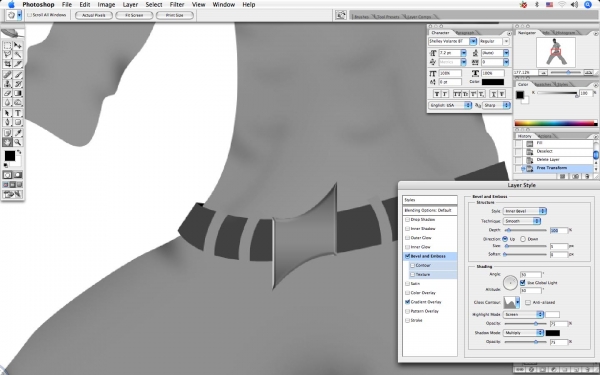Open the Layer menu
The image size is (600, 375).
(x=130, y=5)
